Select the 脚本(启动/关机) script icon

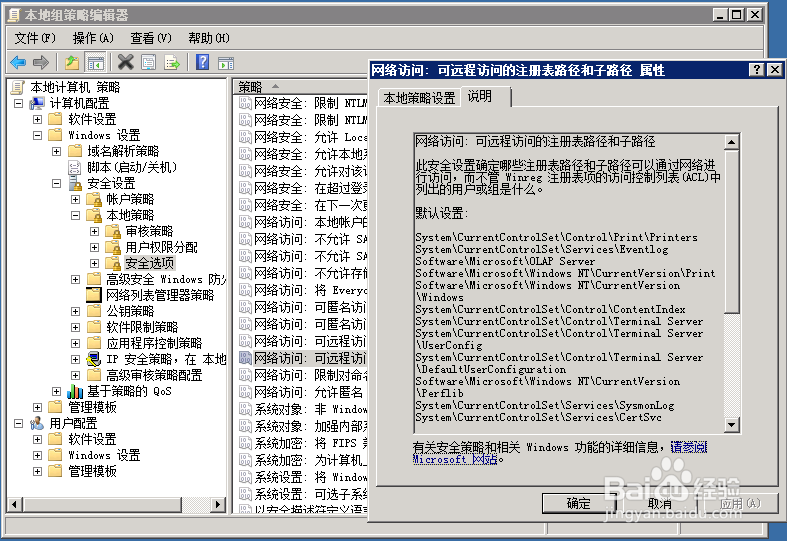click(x=74, y=167)
